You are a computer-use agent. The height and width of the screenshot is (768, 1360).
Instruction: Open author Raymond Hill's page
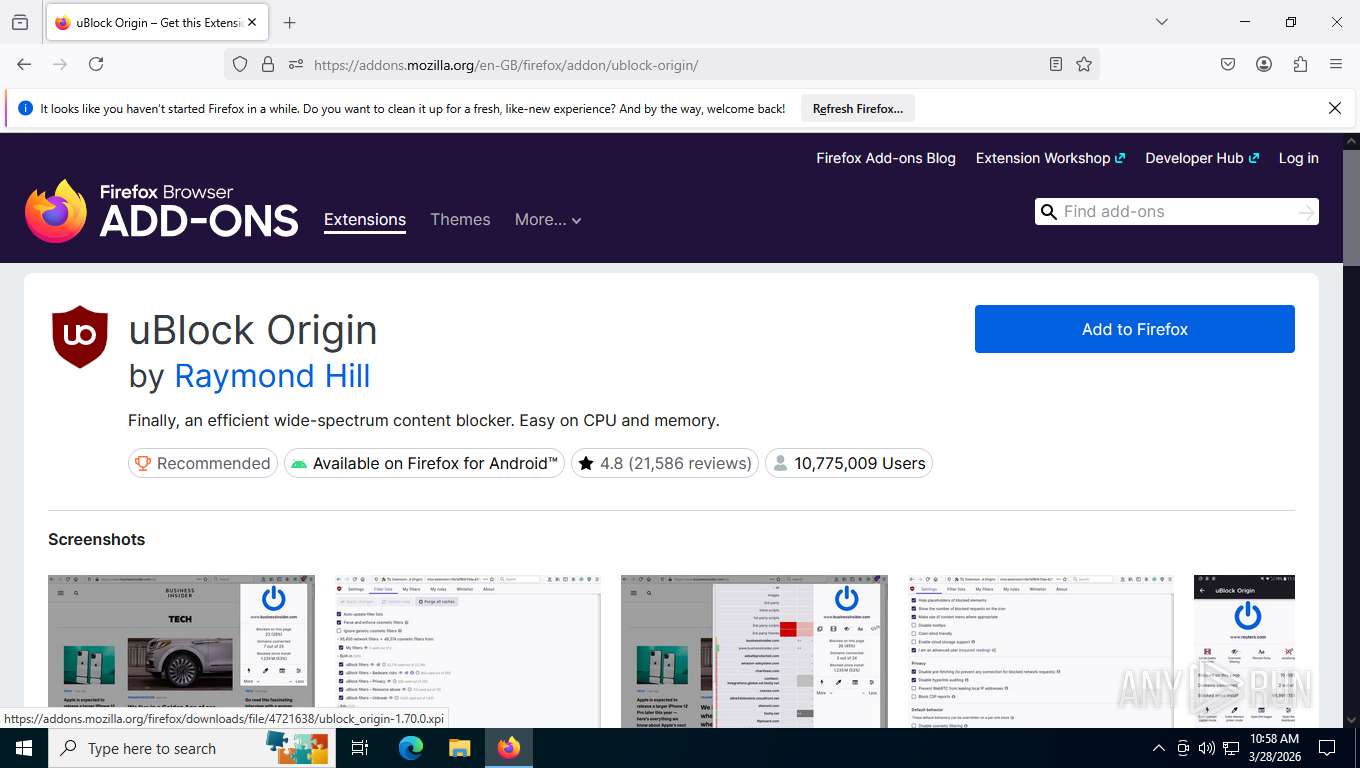coord(272,376)
